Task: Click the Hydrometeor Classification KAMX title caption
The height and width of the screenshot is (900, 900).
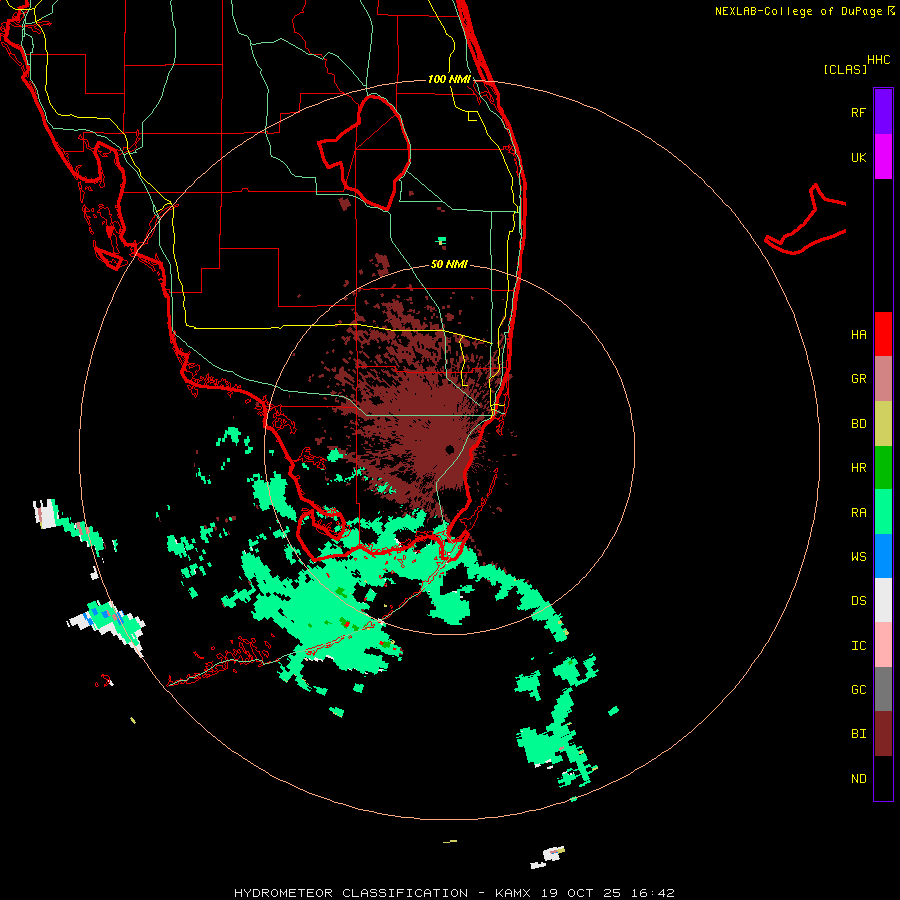Action: 454,893
